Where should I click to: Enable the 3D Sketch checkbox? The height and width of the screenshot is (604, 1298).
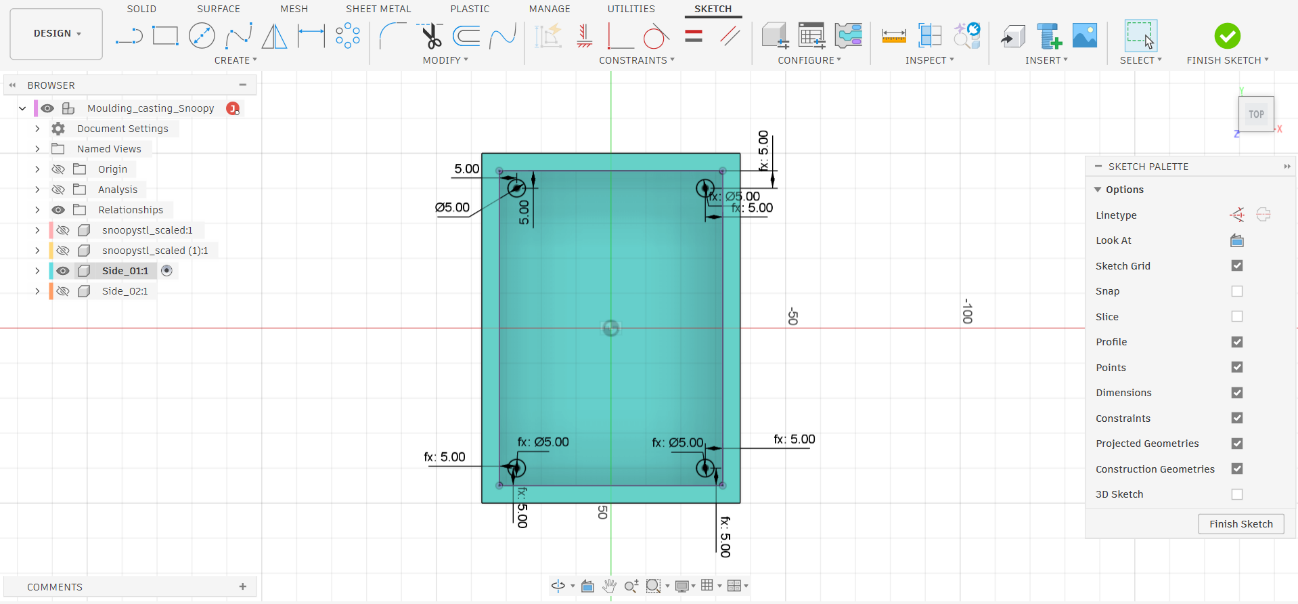[1237, 494]
